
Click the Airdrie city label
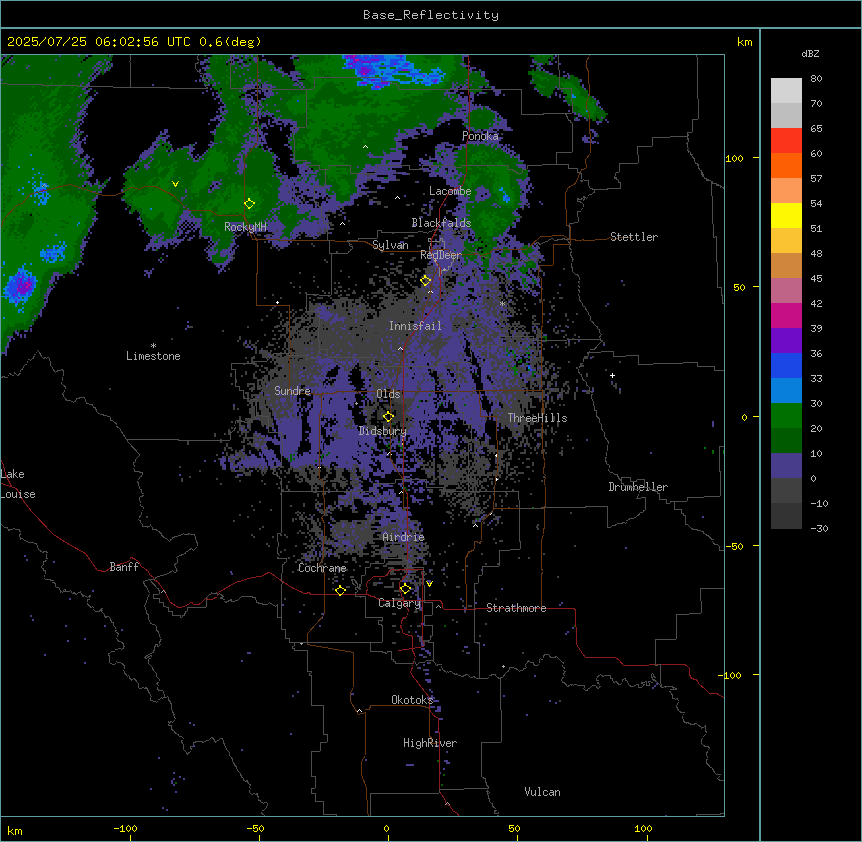pos(403,537)
